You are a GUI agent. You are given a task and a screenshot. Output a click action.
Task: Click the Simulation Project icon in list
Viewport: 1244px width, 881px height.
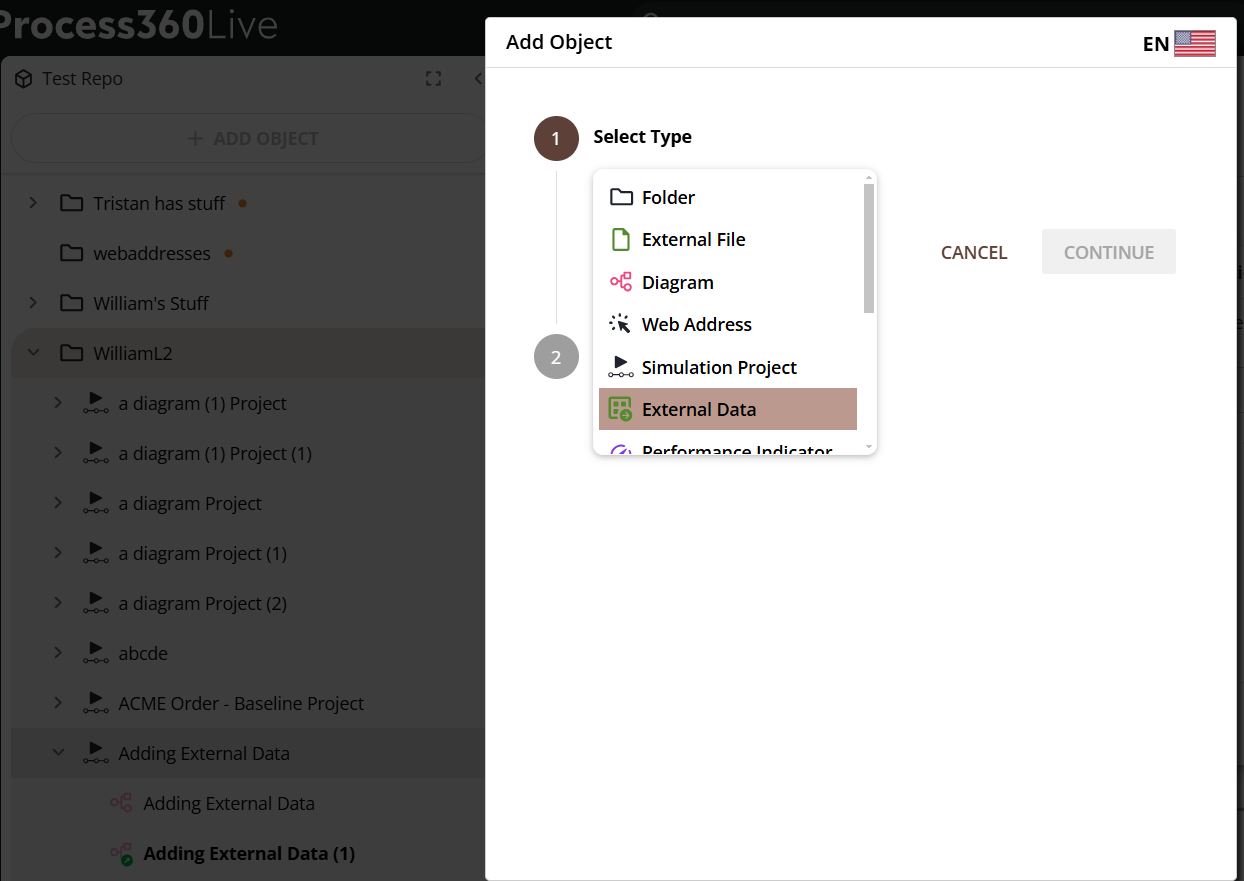pyautogui.click(x=621, y=367)
